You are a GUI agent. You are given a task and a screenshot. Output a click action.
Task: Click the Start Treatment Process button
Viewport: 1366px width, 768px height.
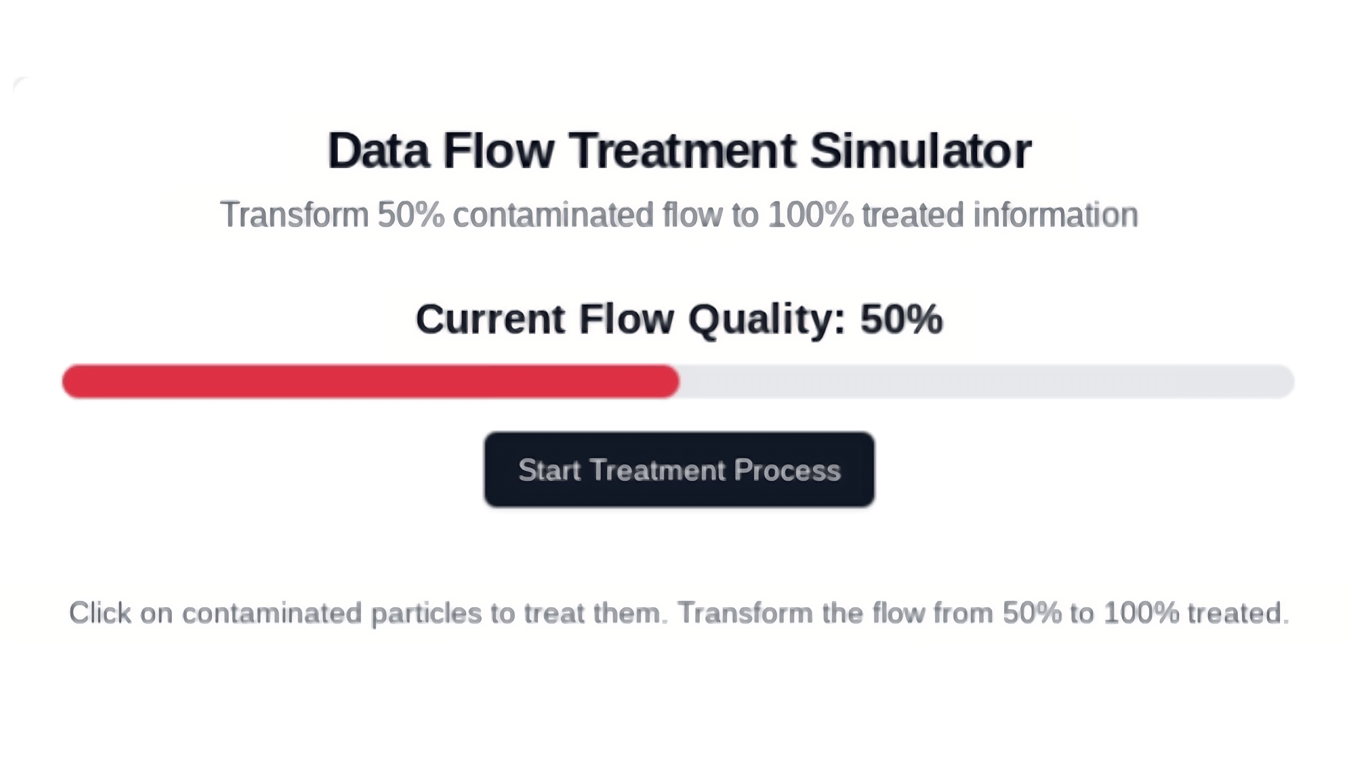click(679, 470)
